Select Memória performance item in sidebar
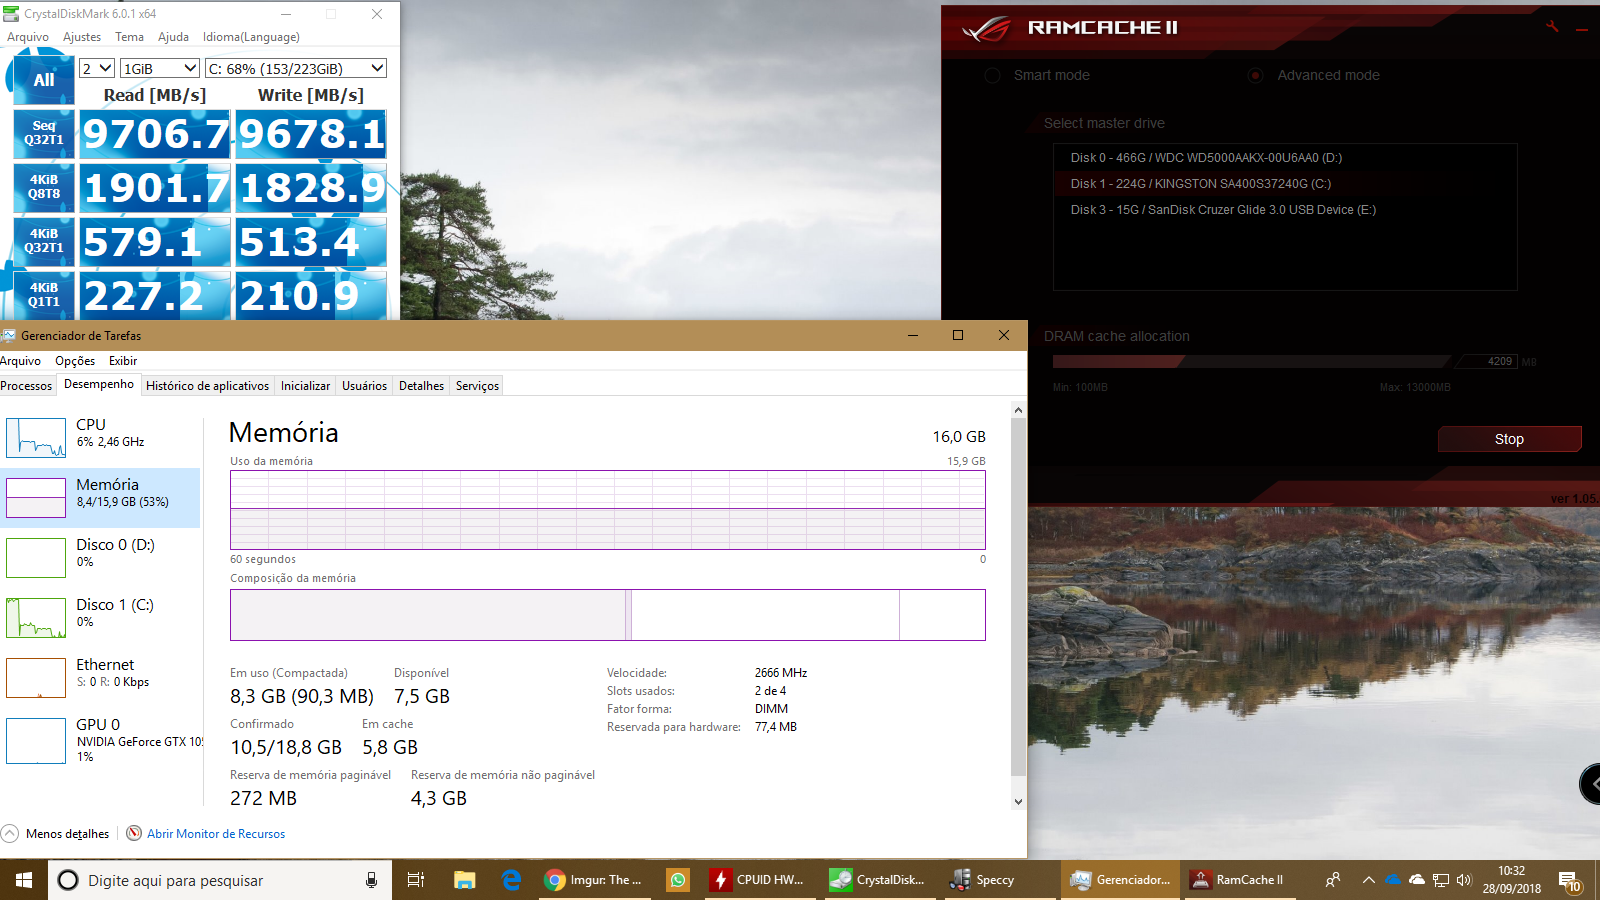 [x=100, y=497]
